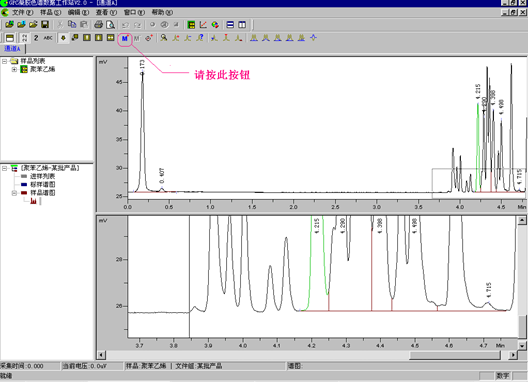Click the ABC label toolbar icon
Viewport: 528px width, 382px height.
coord(48,38)
